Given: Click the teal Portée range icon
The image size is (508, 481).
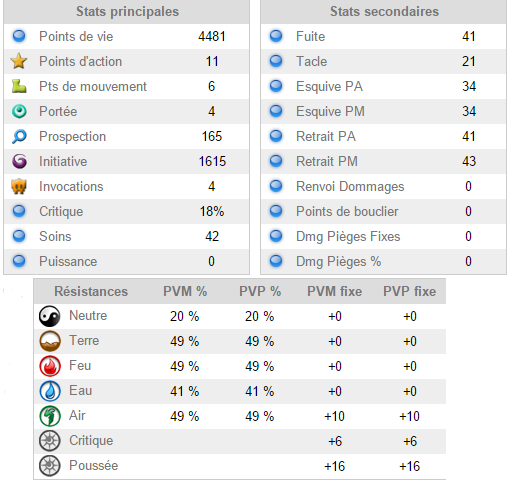Looking at the screenshot, I should (x=19, y=111).
